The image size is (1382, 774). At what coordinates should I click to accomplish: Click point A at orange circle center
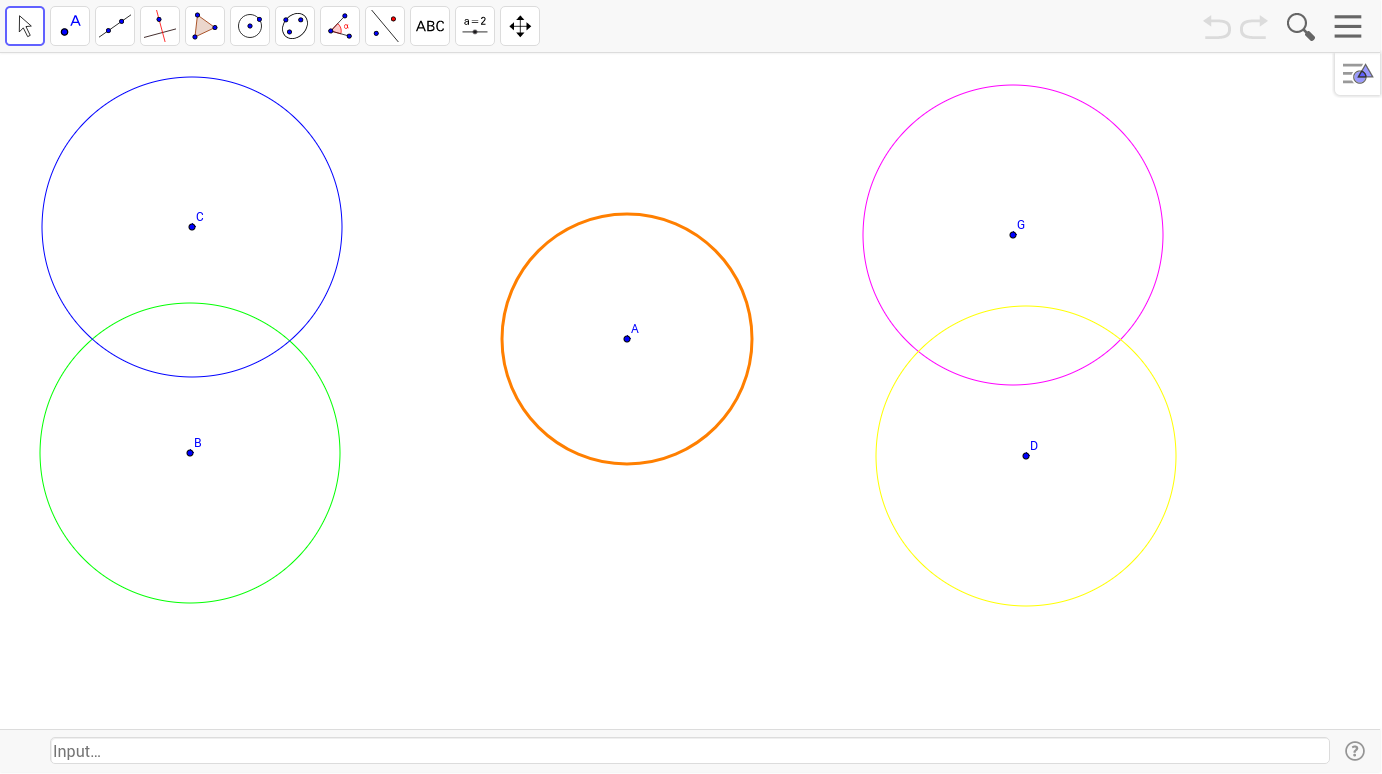627,339
